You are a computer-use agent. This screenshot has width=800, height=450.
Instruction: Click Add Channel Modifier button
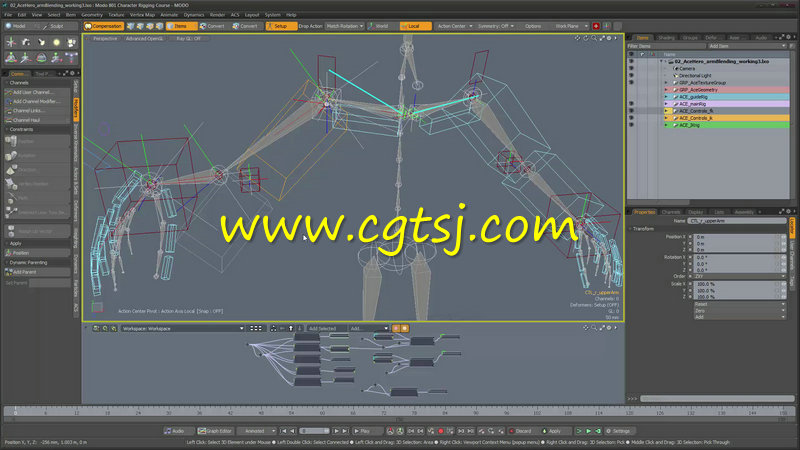tap(37, 102)
